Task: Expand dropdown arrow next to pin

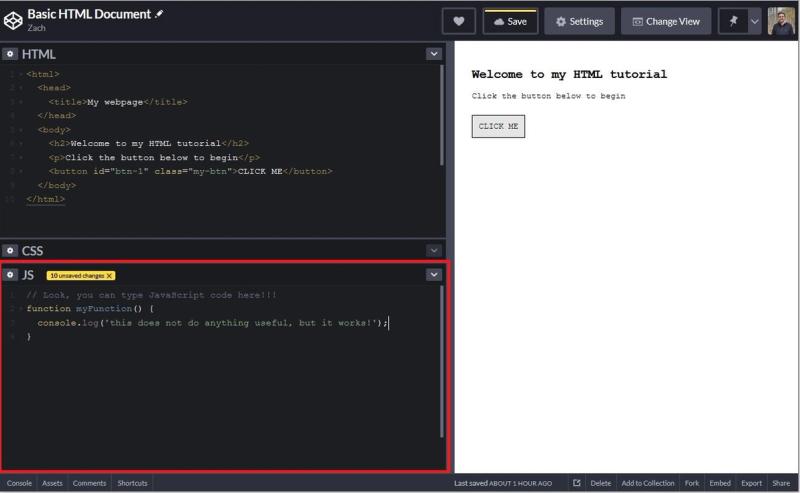Action: [755, 21]
